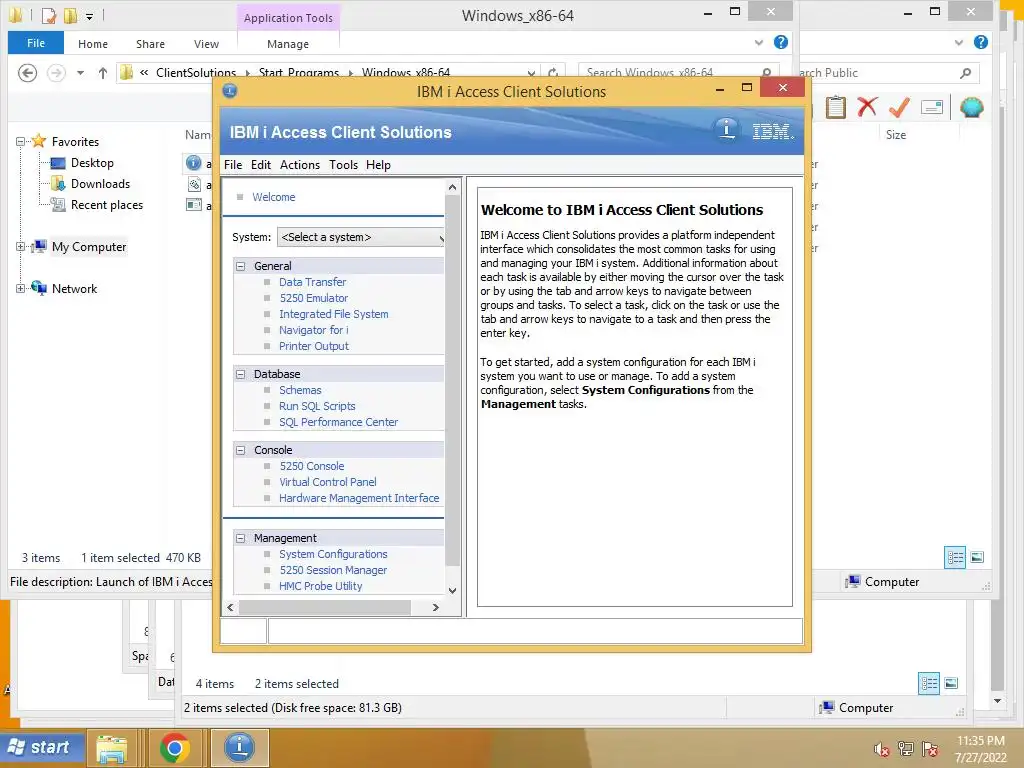Expand Network tree node
Screen dimensions: 1024x768
click(20, 289)
